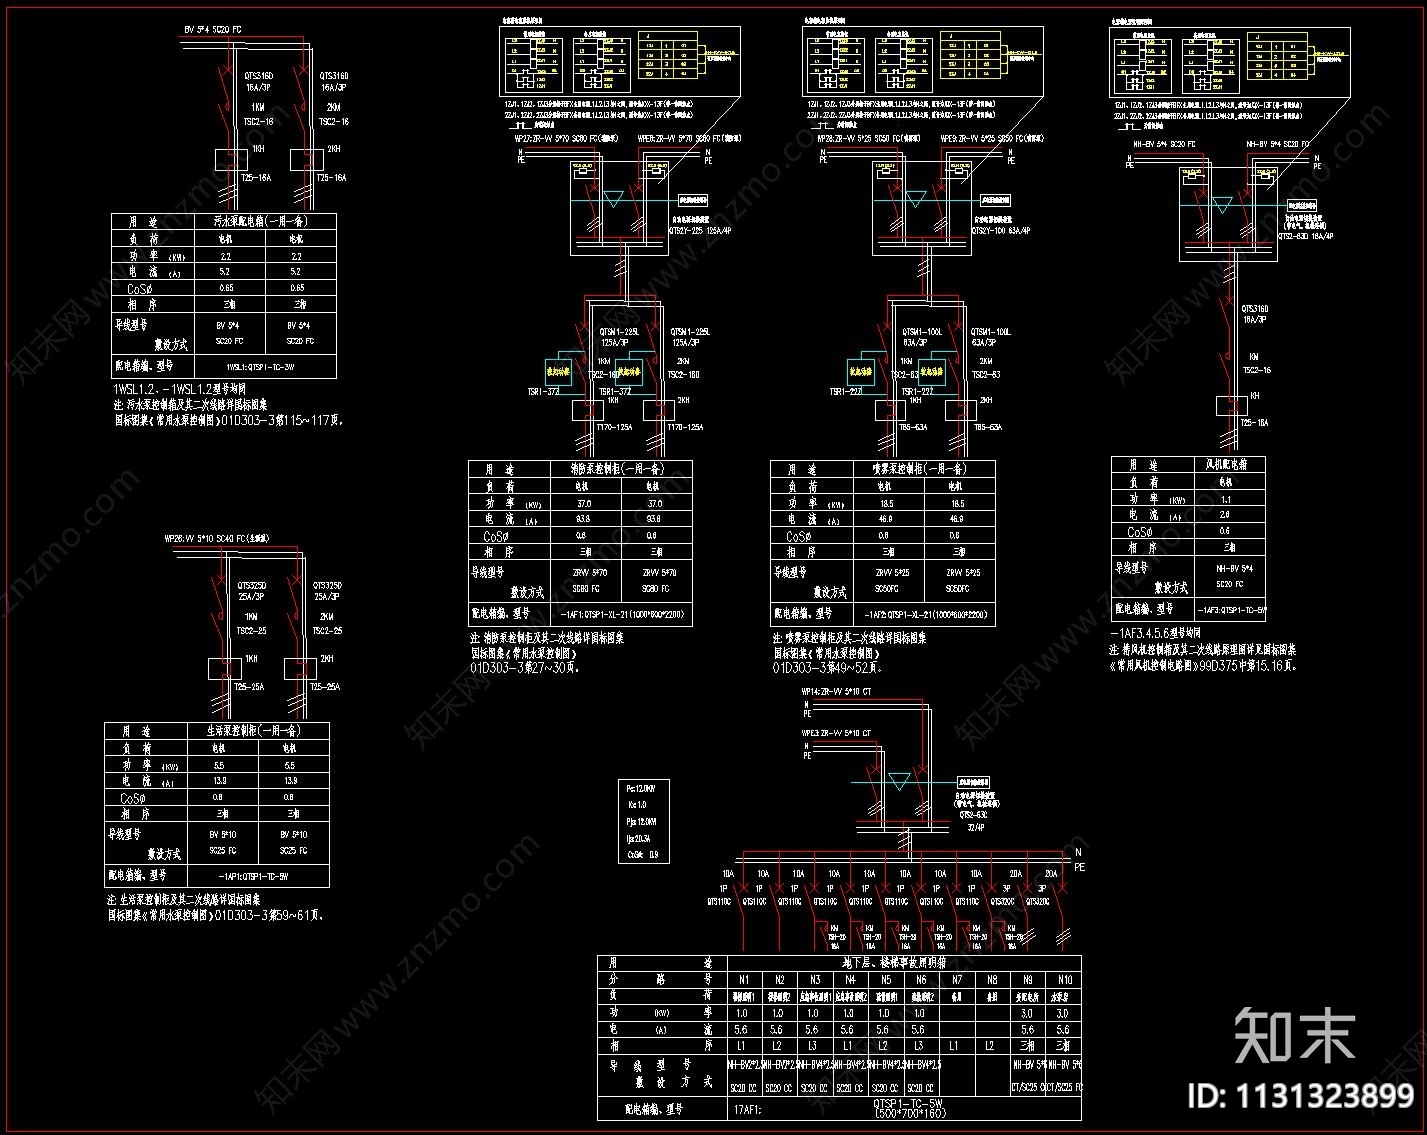Image resolution: width=1427 pixels, height=1135 pixels.
Task: Click the 37.0 power value in first motor column
Action: (x=586, y=504)
